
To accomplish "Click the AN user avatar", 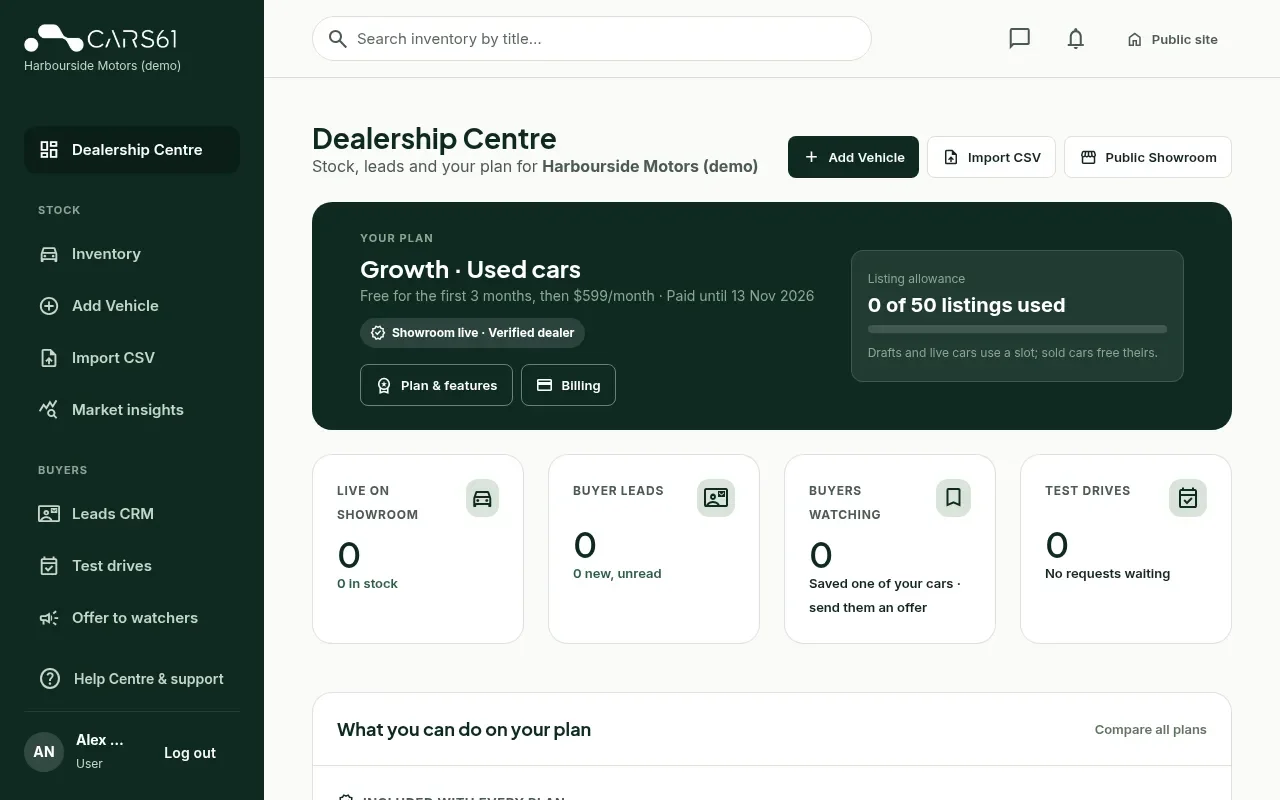I will (x=44, y=752).
